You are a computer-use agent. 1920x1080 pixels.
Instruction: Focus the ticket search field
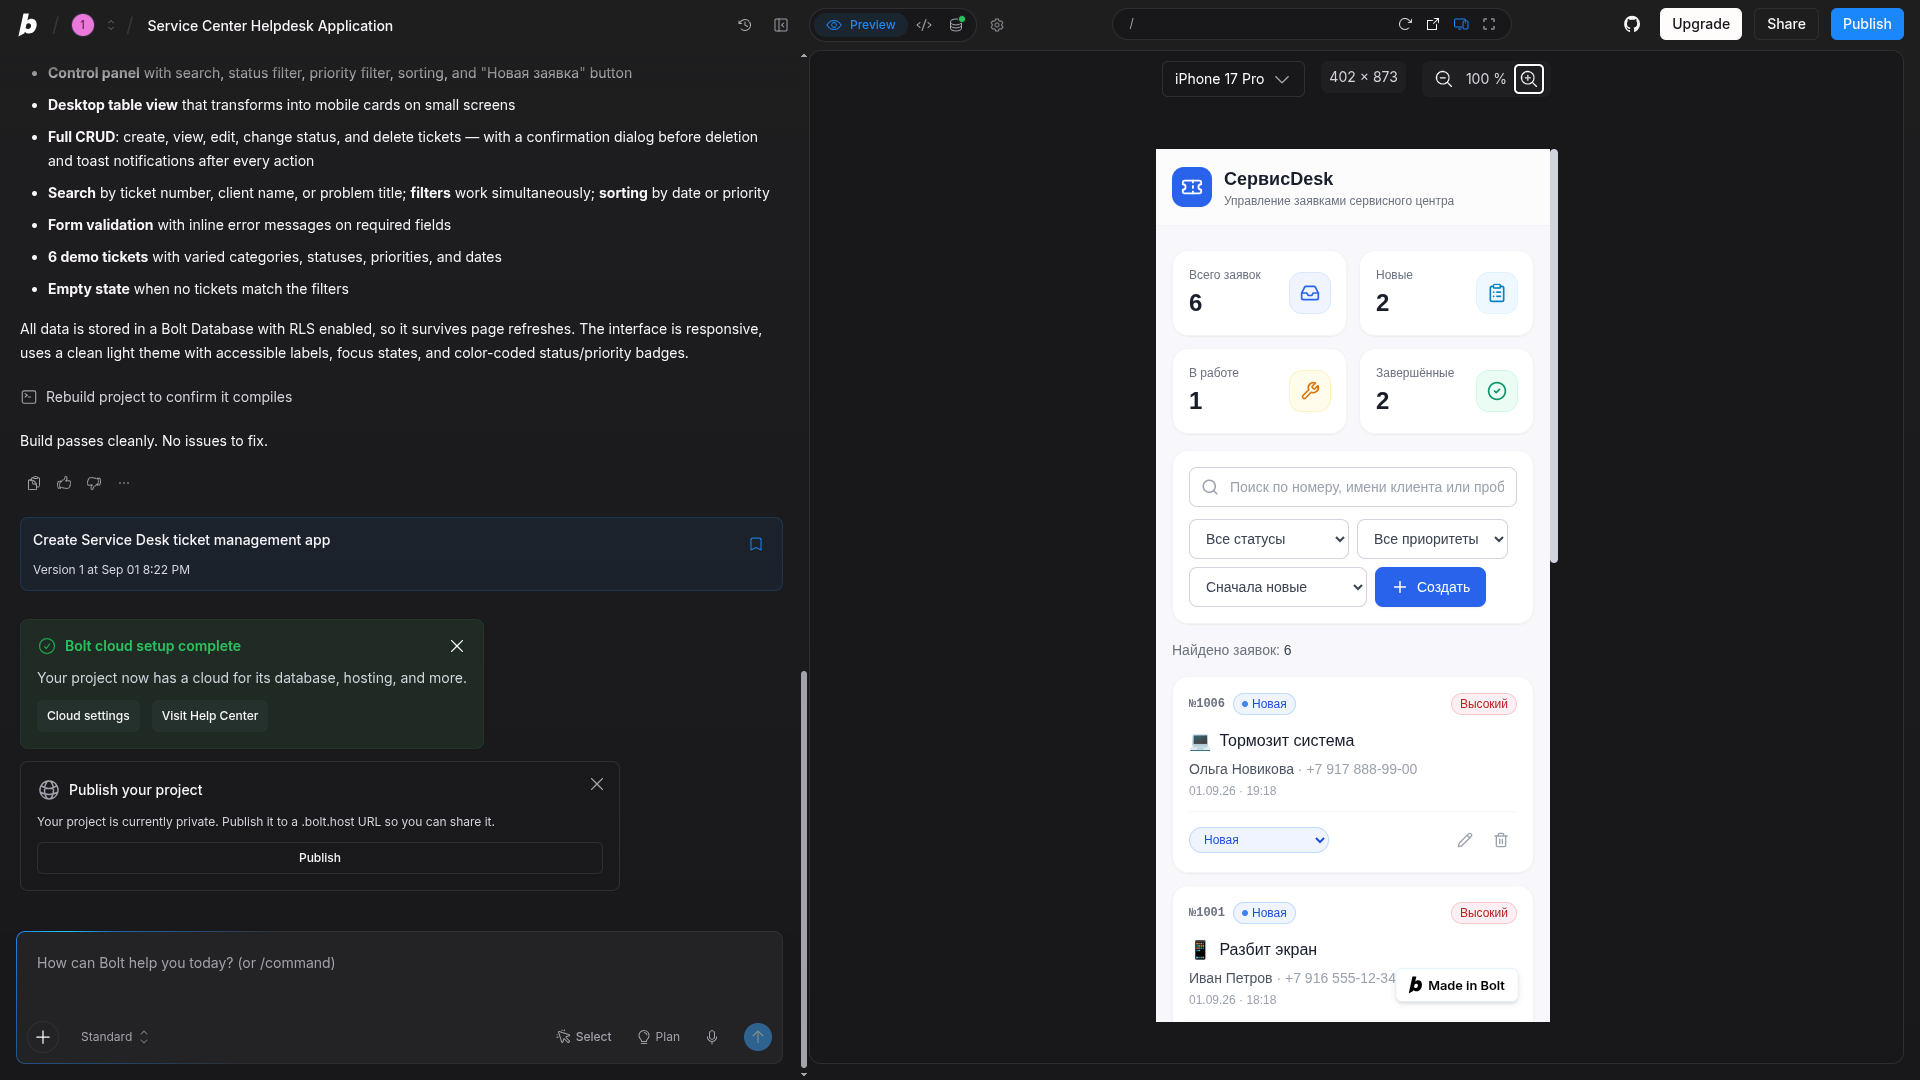(1353, 487)
